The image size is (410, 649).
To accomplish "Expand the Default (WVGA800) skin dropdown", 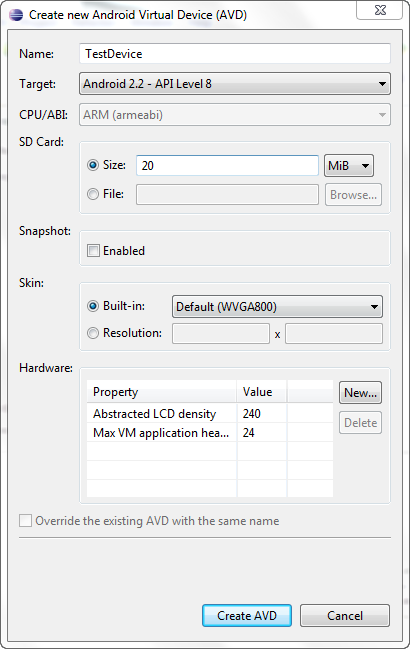I will point(277,307).
